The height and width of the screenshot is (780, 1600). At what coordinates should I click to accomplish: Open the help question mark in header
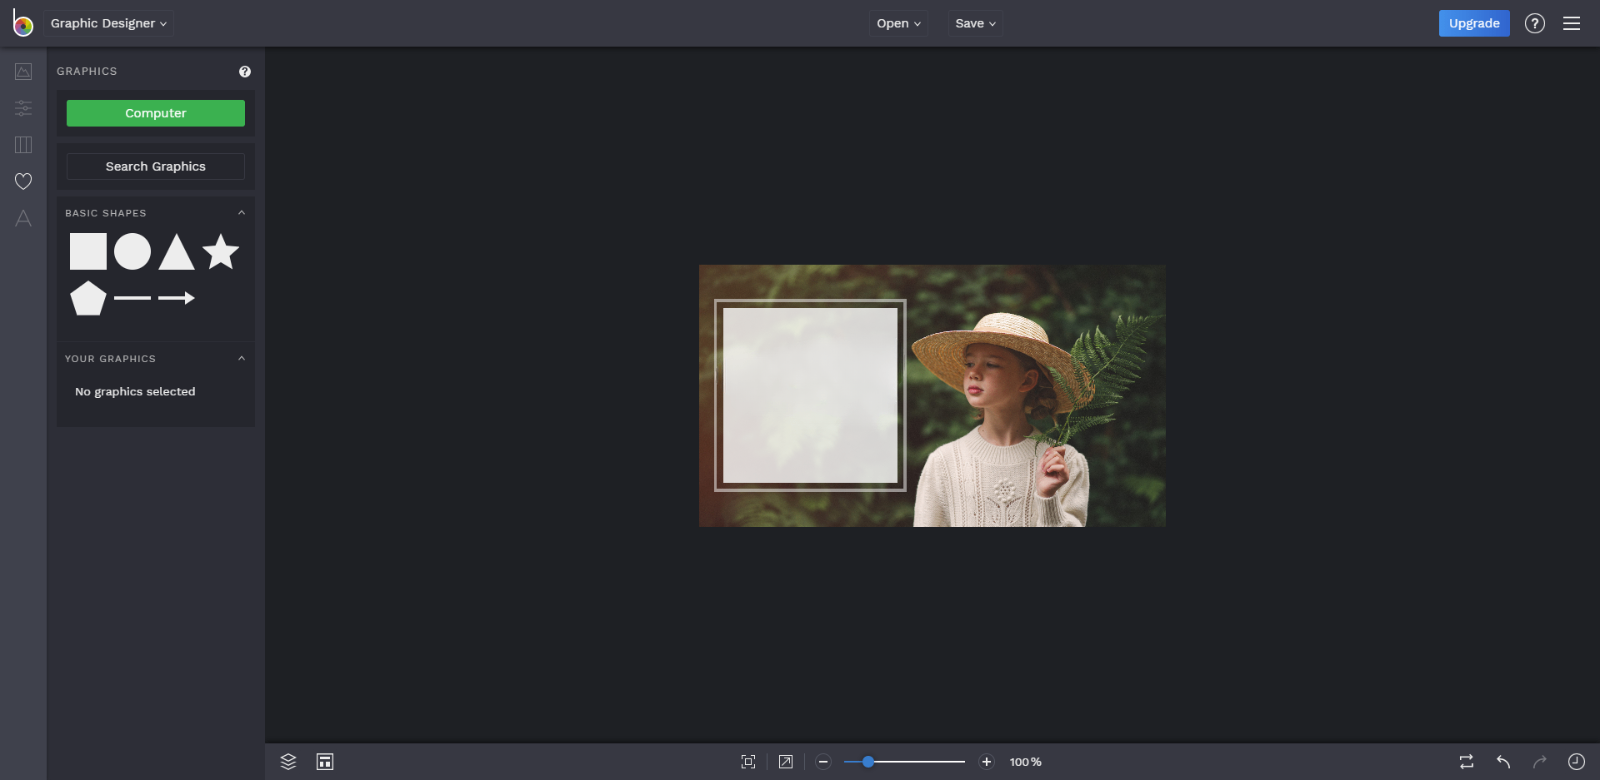(1535, 23)
